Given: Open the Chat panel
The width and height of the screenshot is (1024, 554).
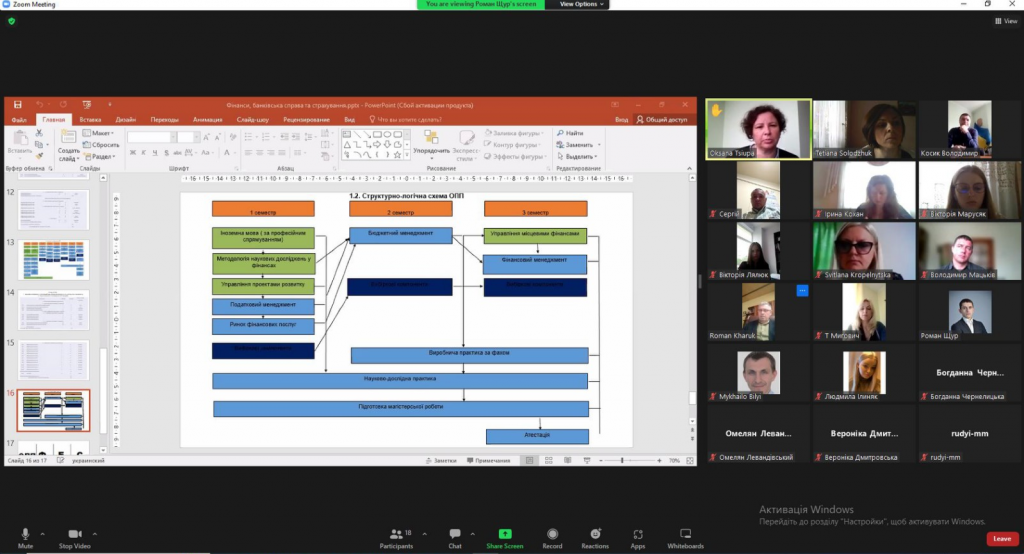Looking at the screenshot, I should pos(455,536).
